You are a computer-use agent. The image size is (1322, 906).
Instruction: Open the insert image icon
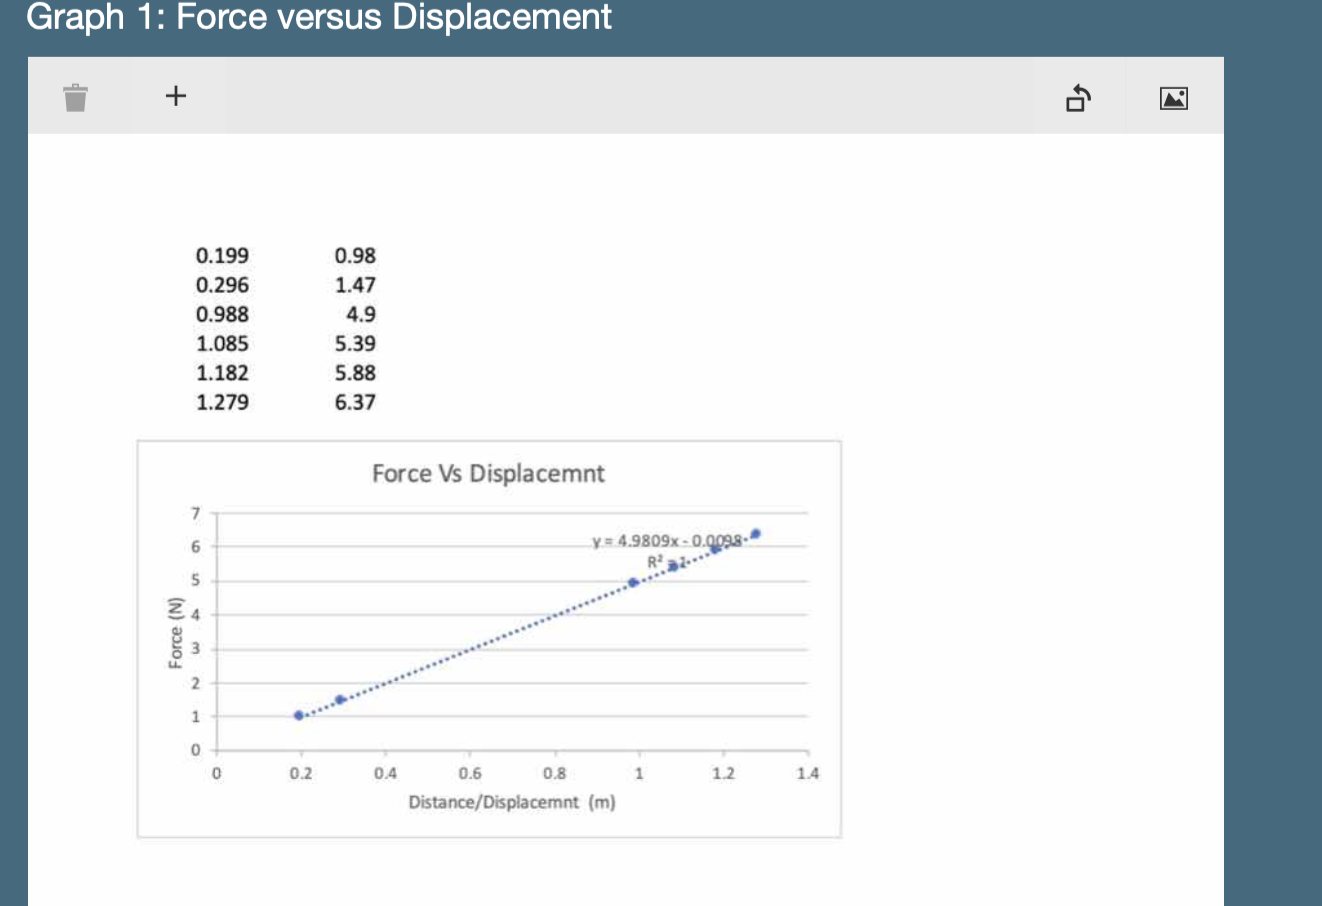tap(1174, 97)
